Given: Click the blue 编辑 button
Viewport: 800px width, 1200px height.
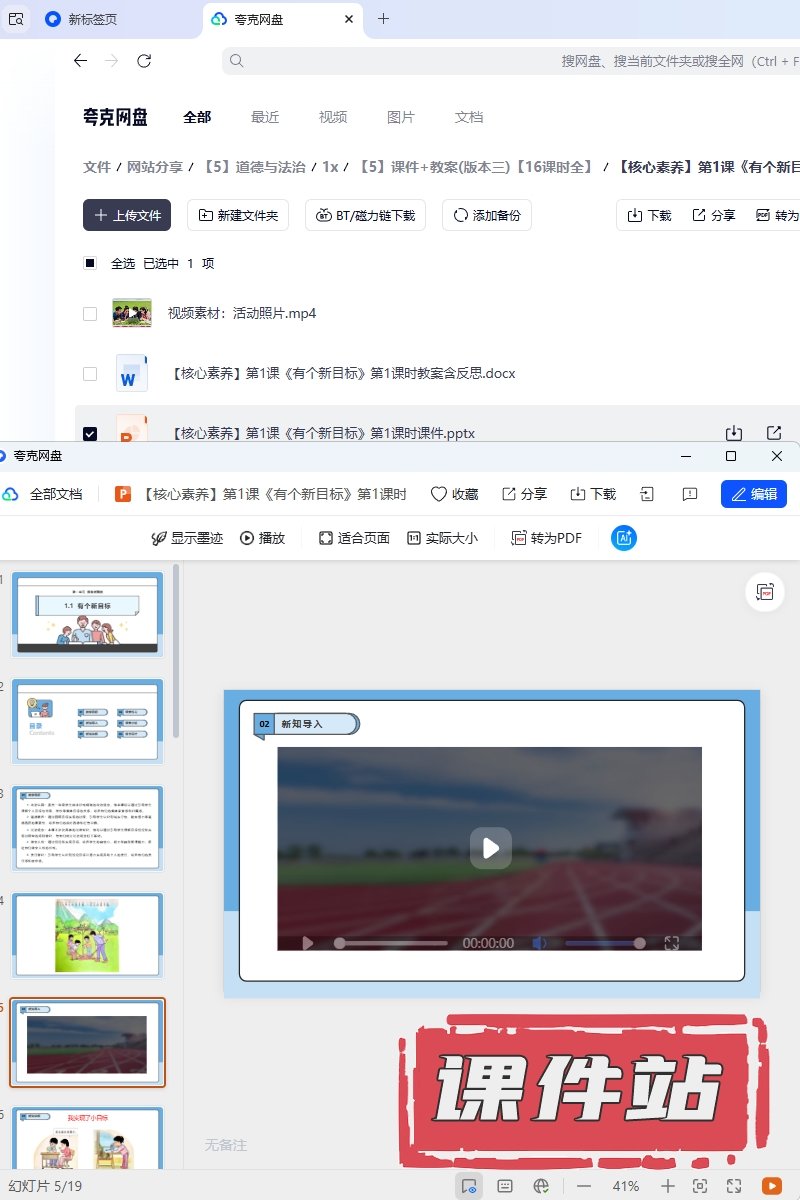Looking at the screenshot, I should (753, 494).
